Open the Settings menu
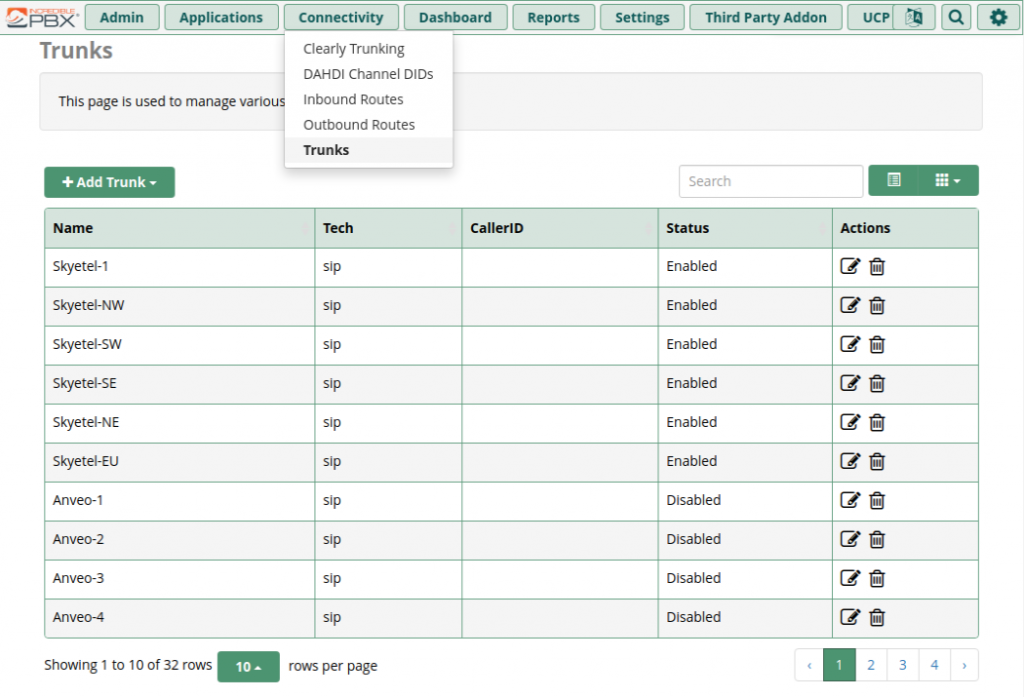The width and height of the screenshot is (1024, 697). 642,17
